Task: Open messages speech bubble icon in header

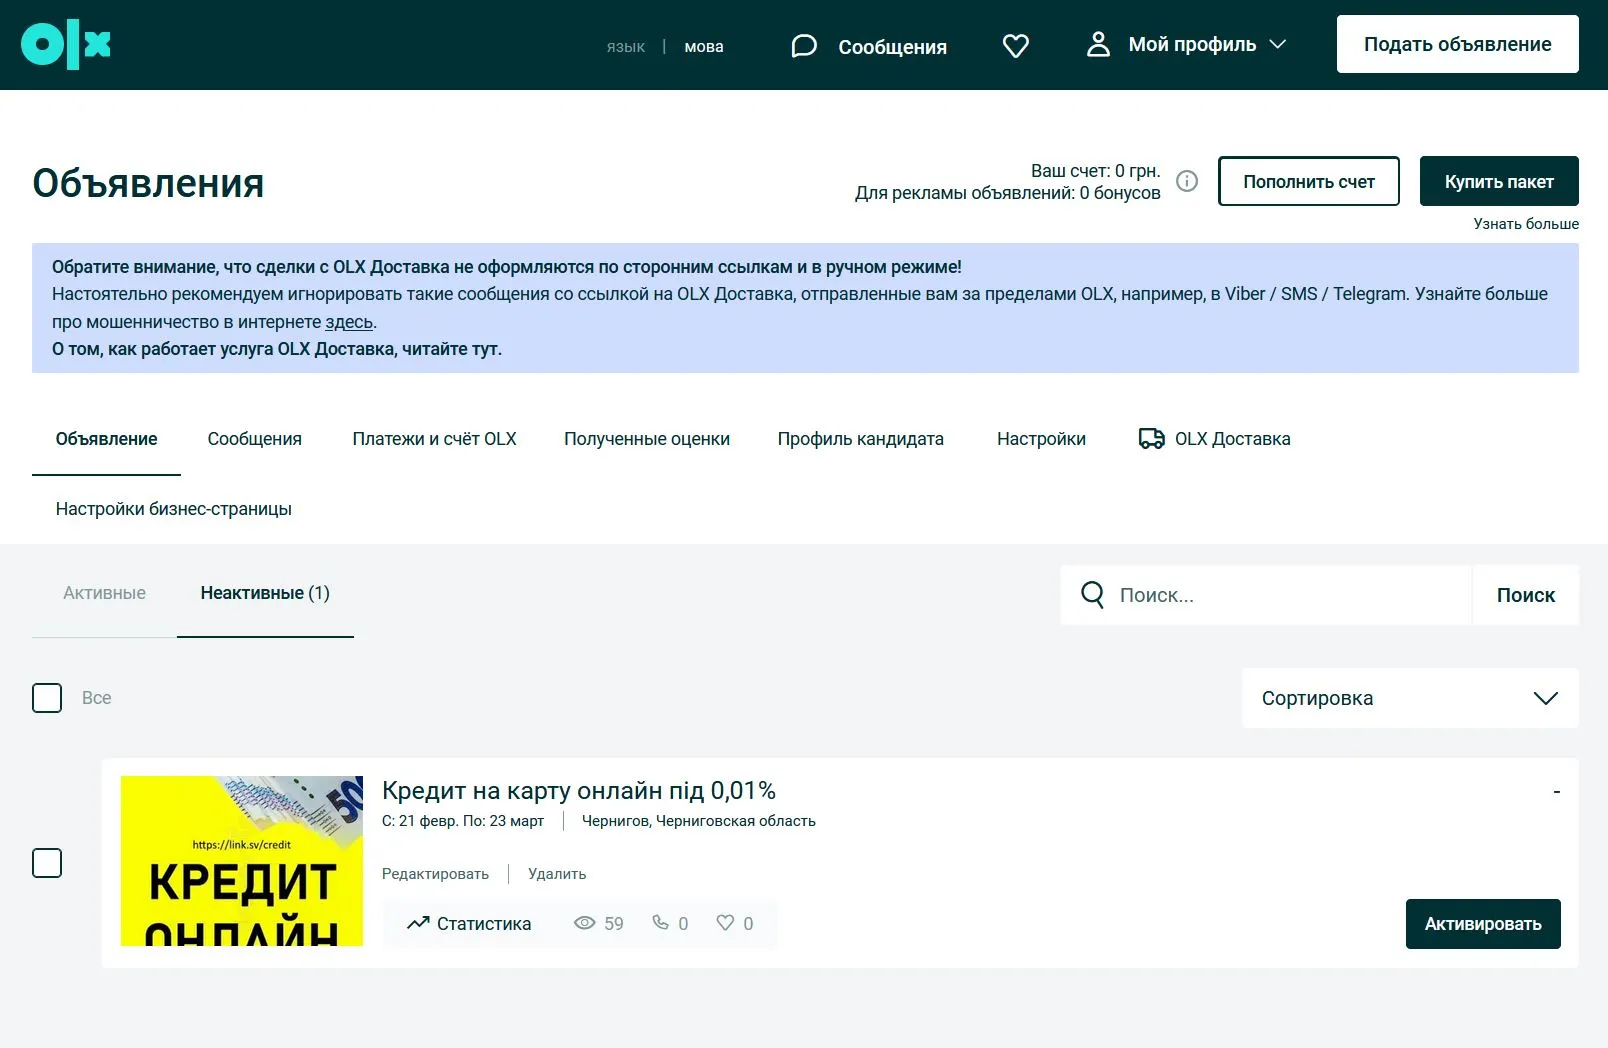Action: coord(804,46)
